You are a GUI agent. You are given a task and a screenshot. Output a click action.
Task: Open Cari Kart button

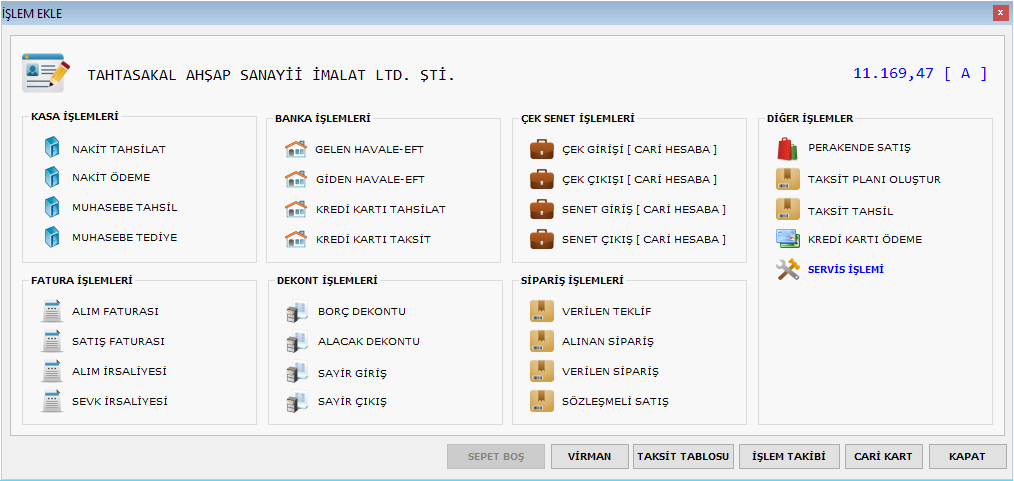(883, 456)
